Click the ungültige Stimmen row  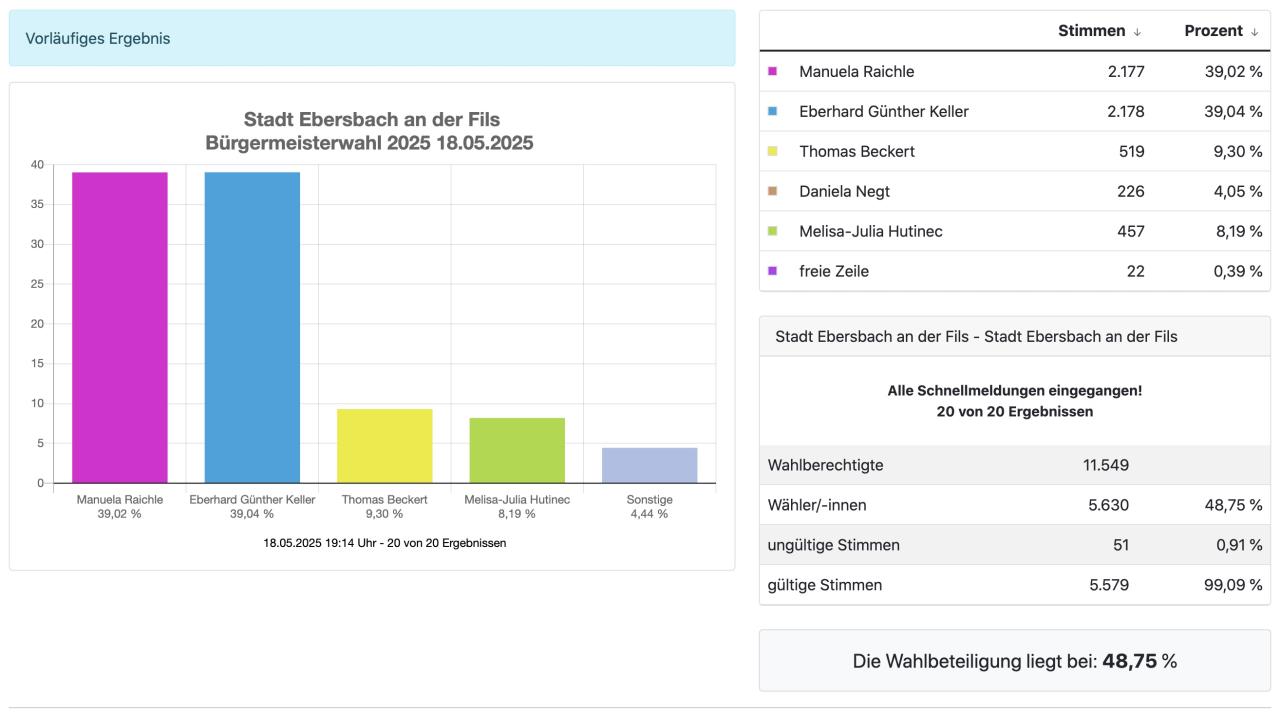(1014, 545)
